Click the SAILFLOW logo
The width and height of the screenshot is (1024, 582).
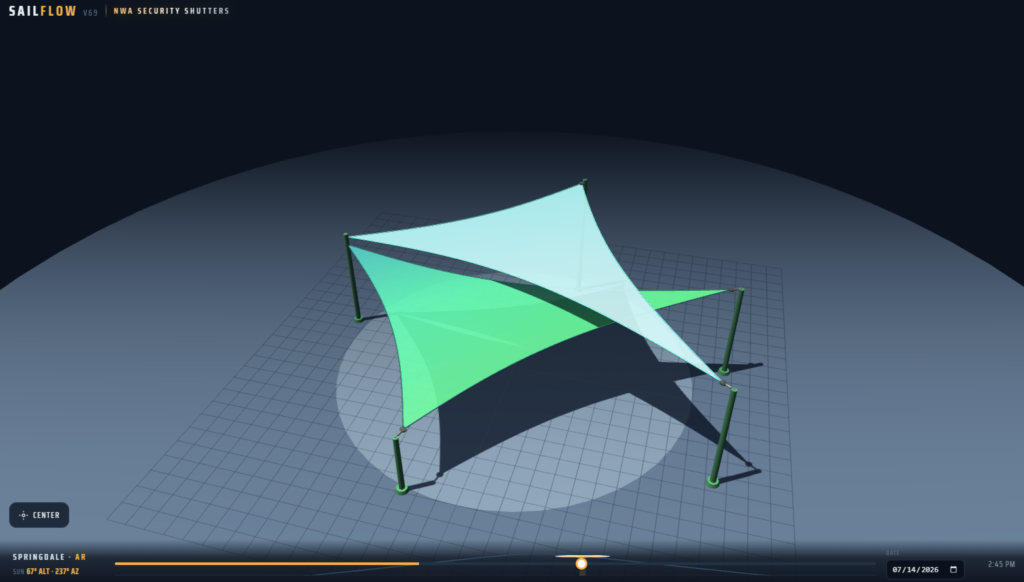[42, 11]
